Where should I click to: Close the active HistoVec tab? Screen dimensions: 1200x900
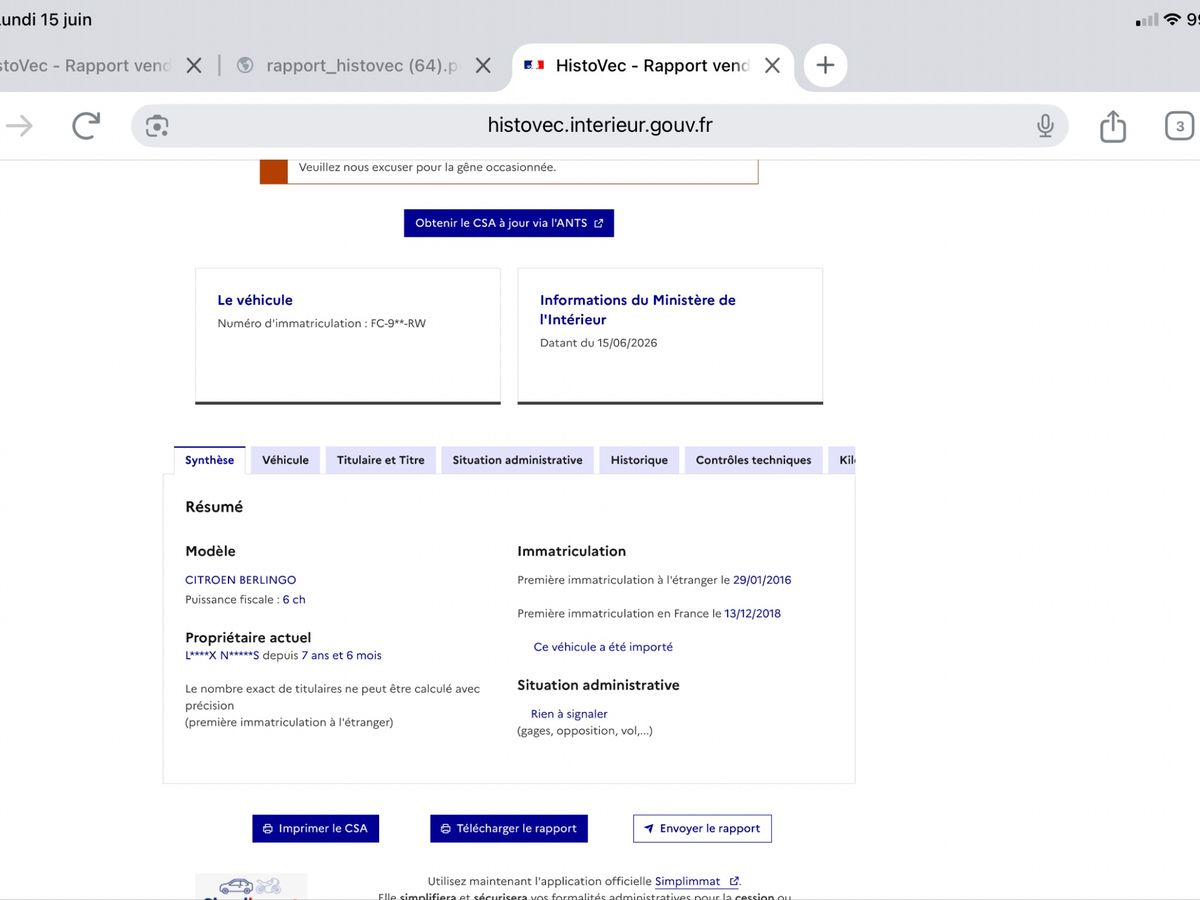[772, 66]
